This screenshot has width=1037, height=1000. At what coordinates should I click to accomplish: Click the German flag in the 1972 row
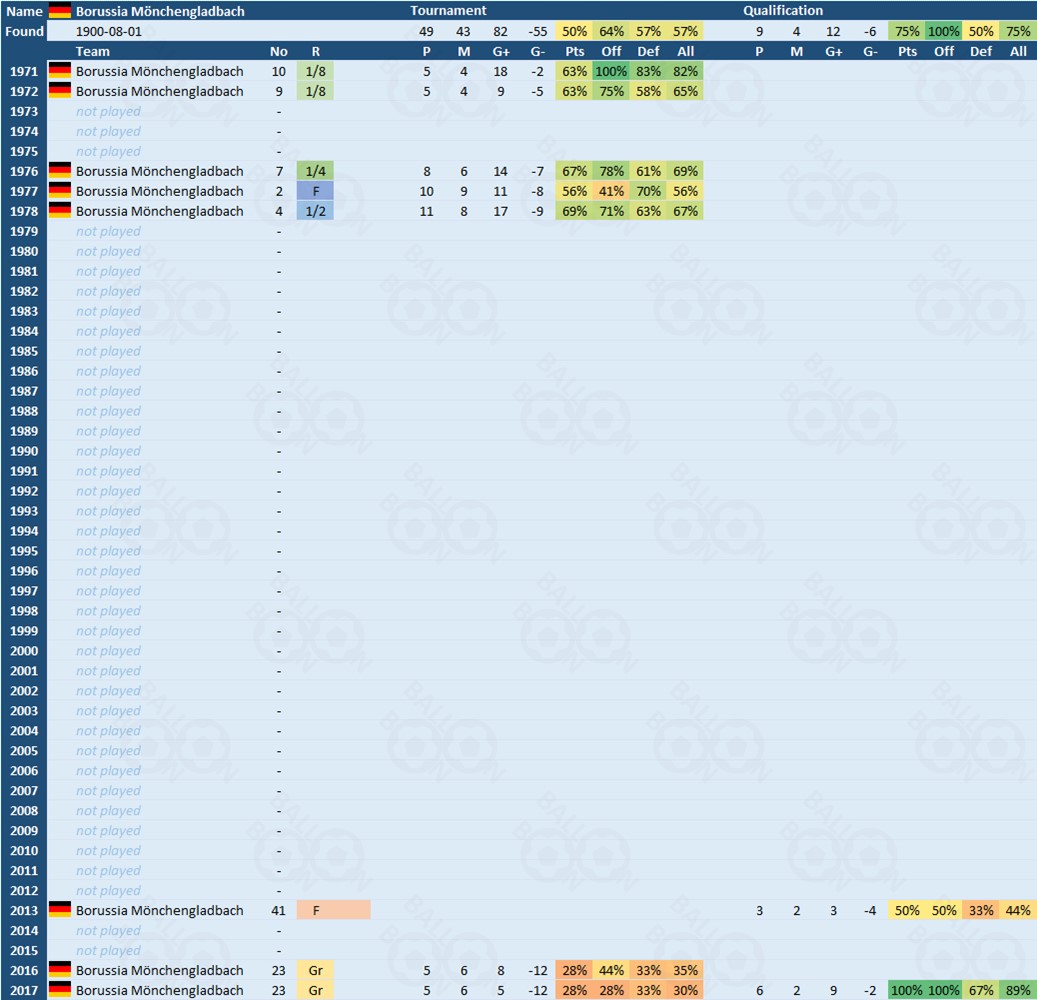pos(60,91)
